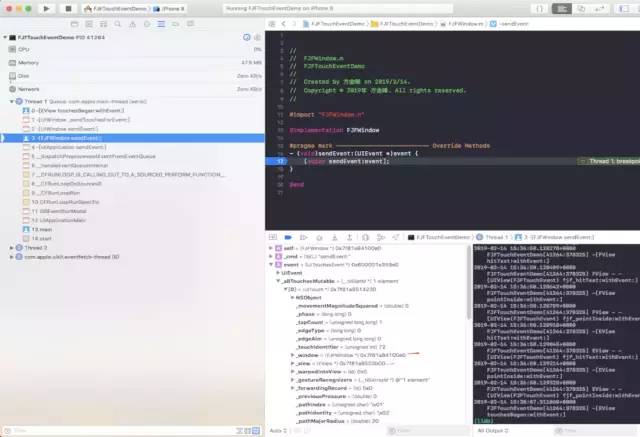Select the Memory gauge row
Image resolution: width=640 pixels, height=437 pixels.
tap(132, 63)
